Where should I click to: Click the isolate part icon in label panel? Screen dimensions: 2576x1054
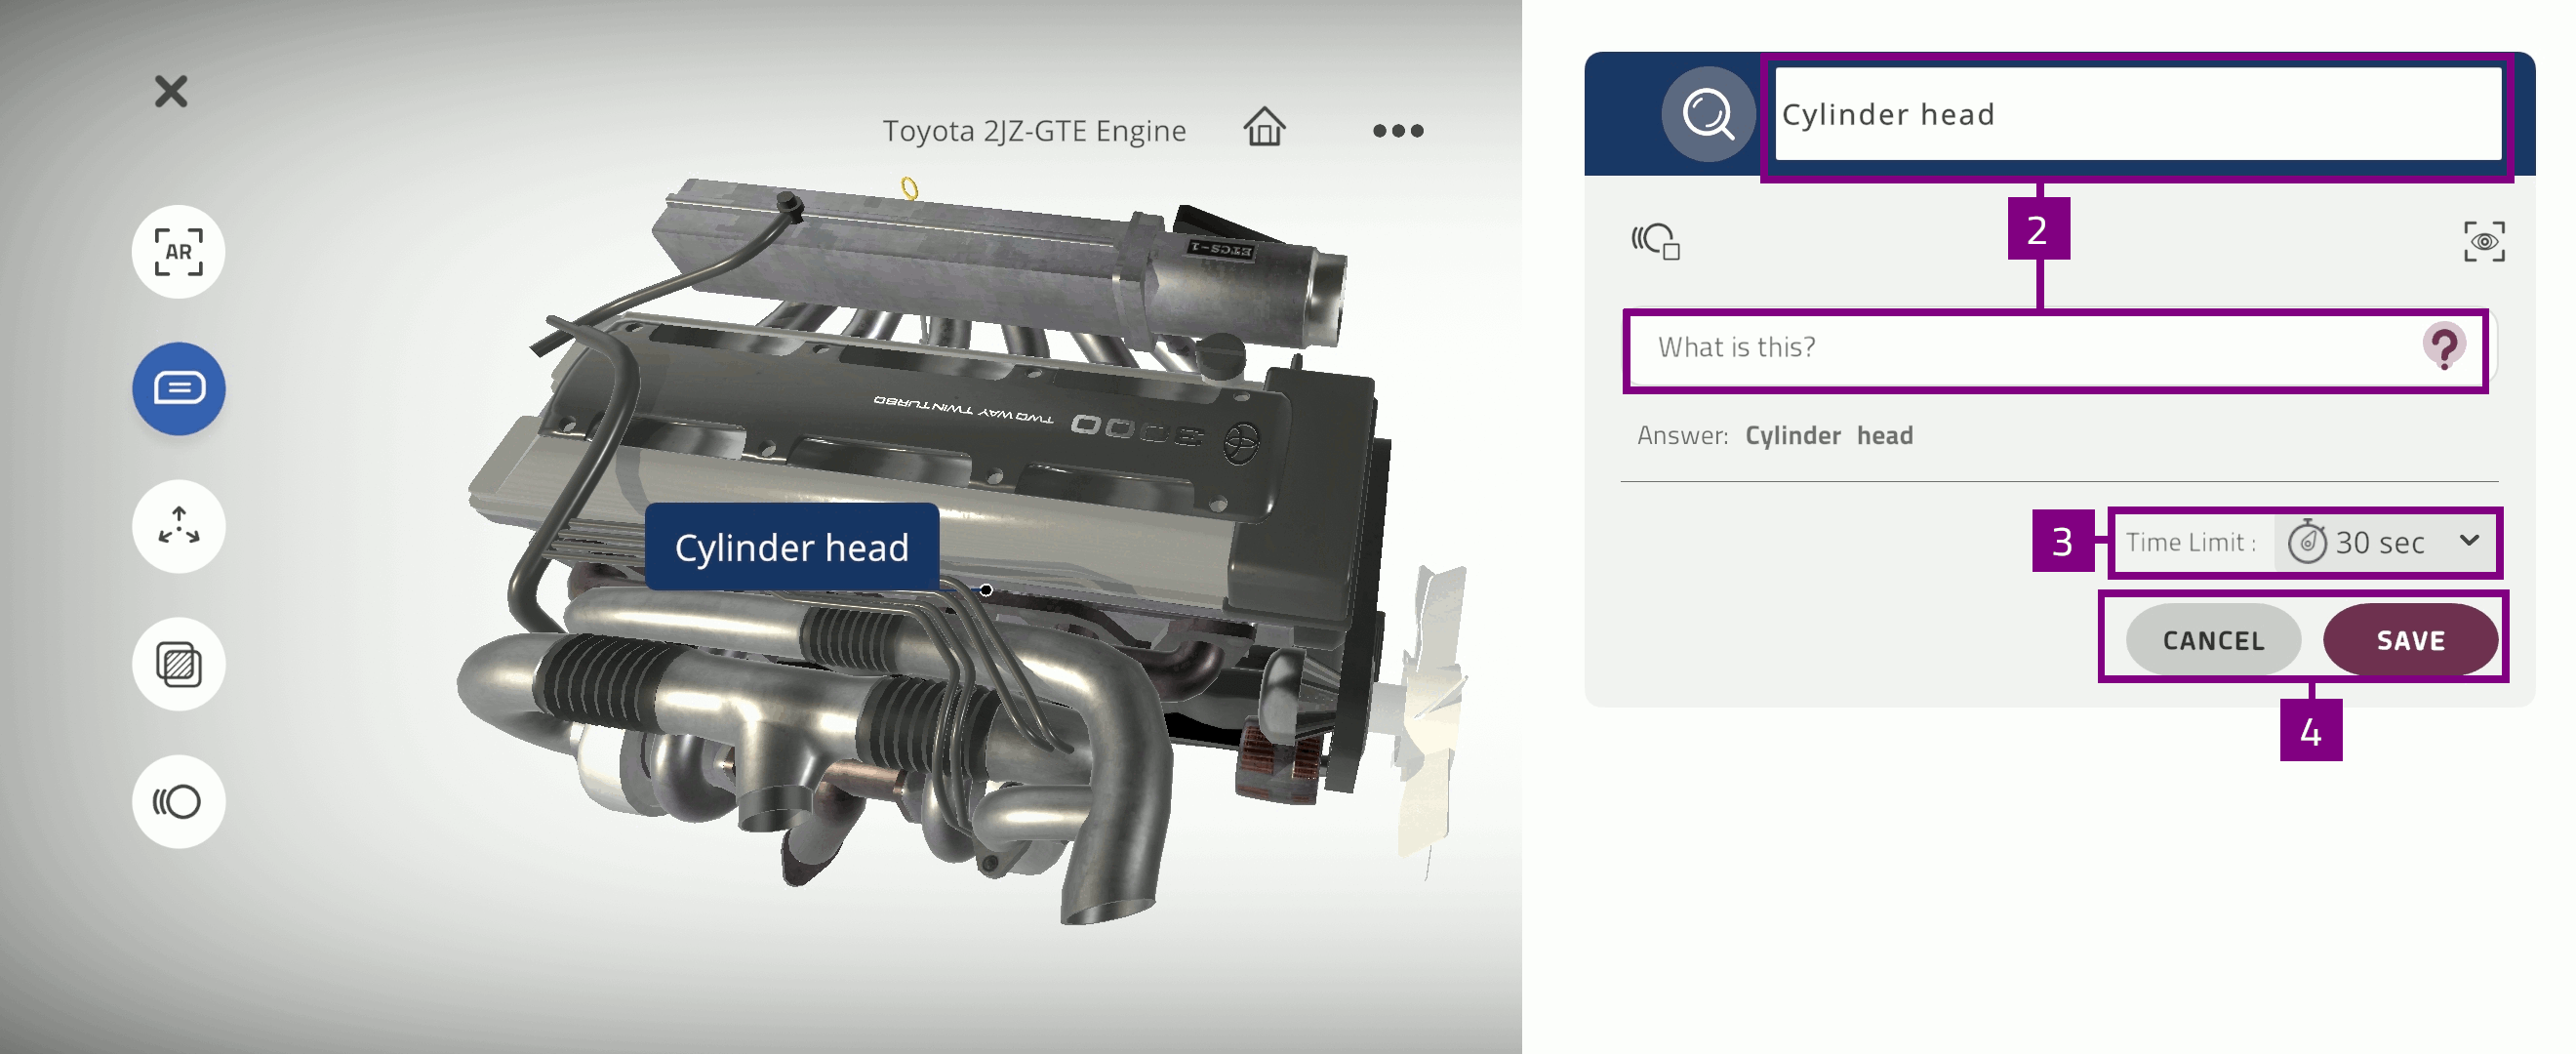tap(1656, 241)
